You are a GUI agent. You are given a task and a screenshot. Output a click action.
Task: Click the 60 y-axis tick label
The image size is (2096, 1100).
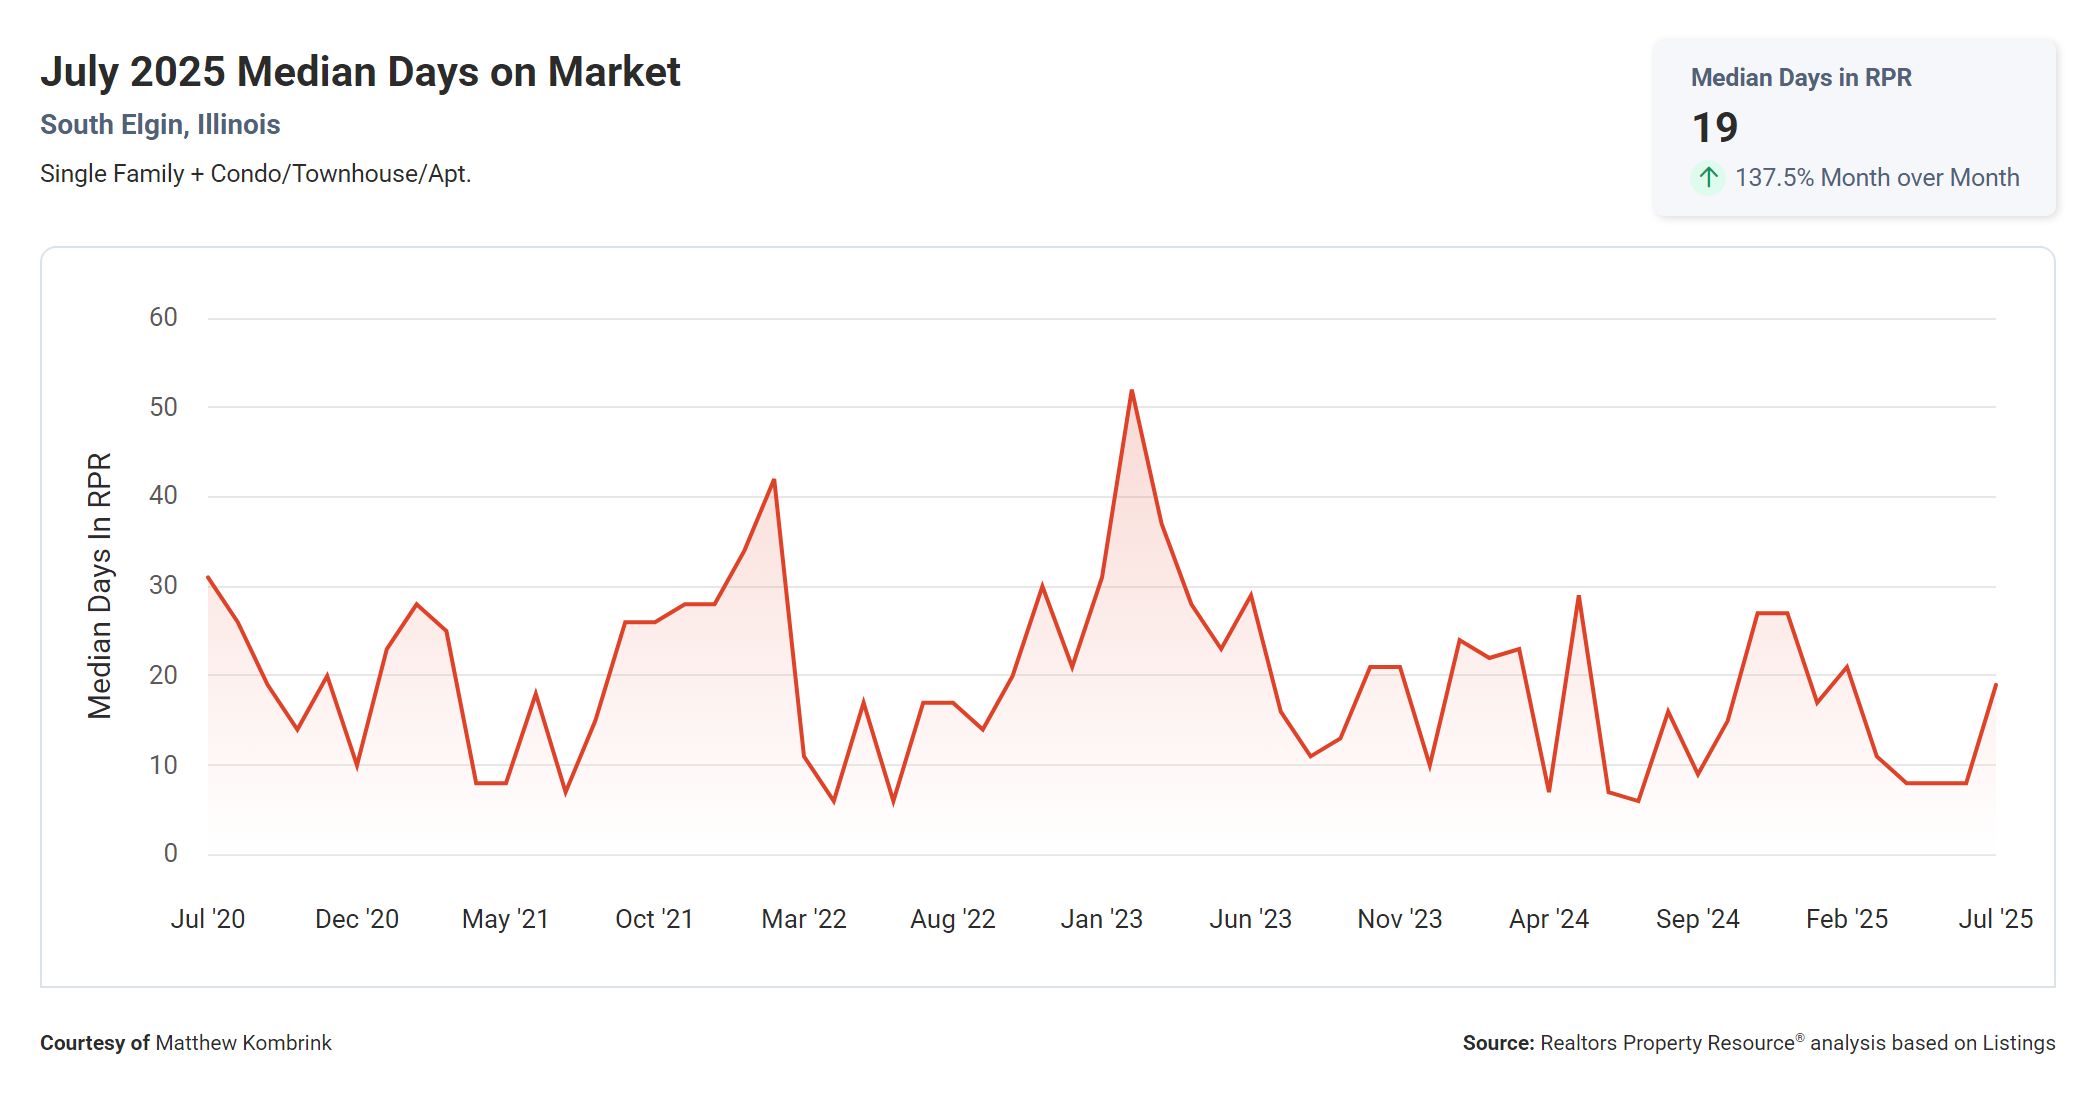pos(163,318)
